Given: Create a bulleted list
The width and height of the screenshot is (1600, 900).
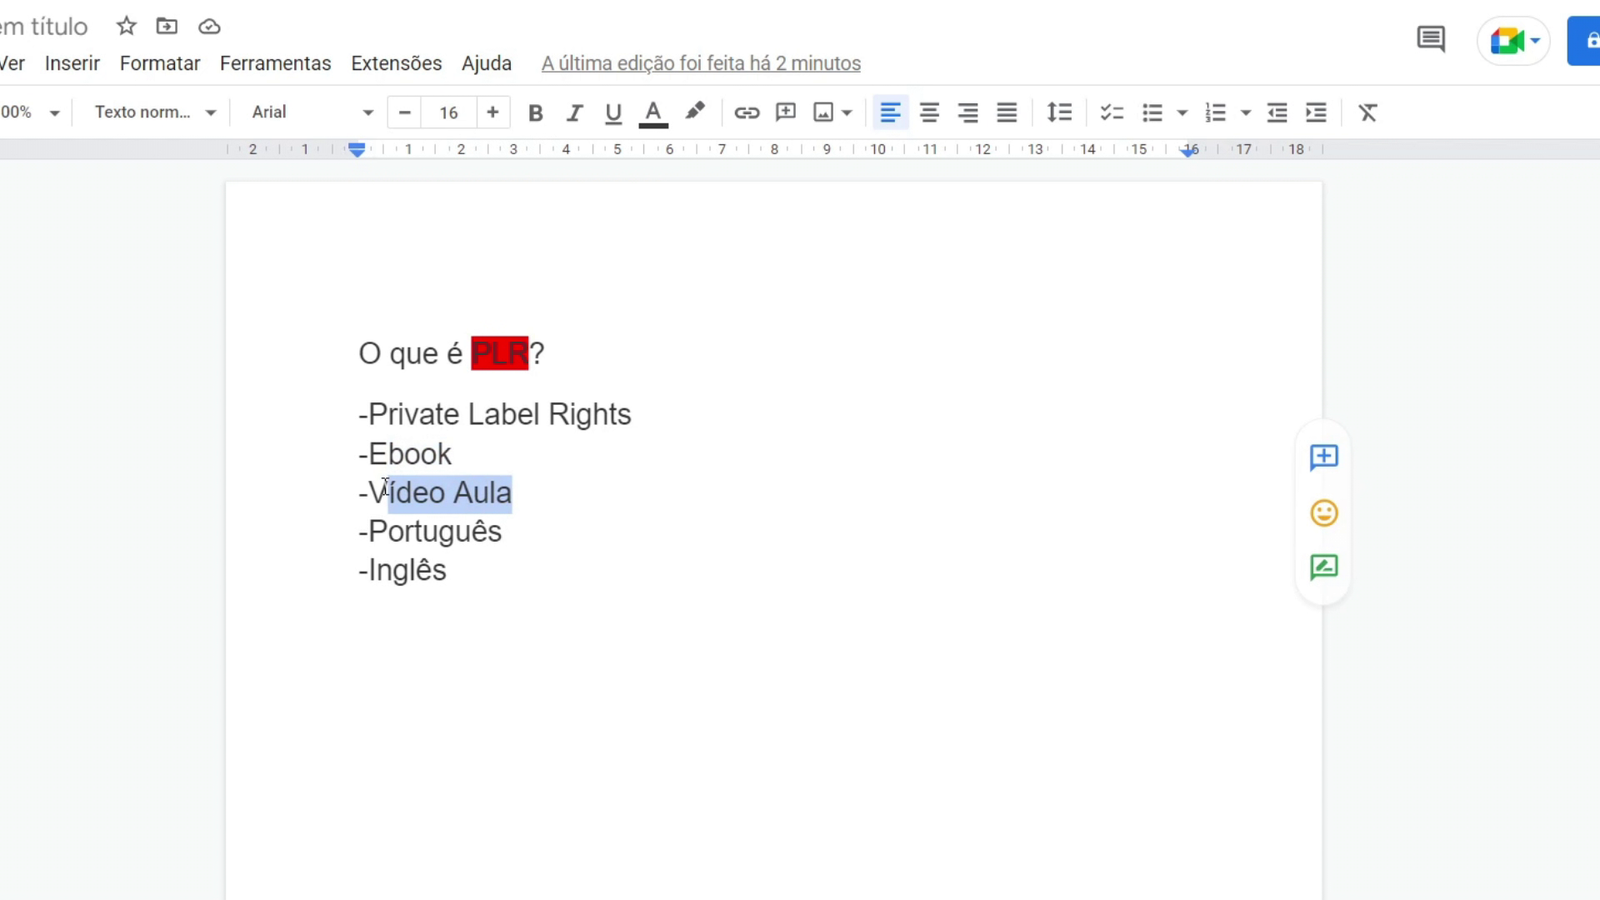Looking at the screenshot, I should click(1153, 113).
